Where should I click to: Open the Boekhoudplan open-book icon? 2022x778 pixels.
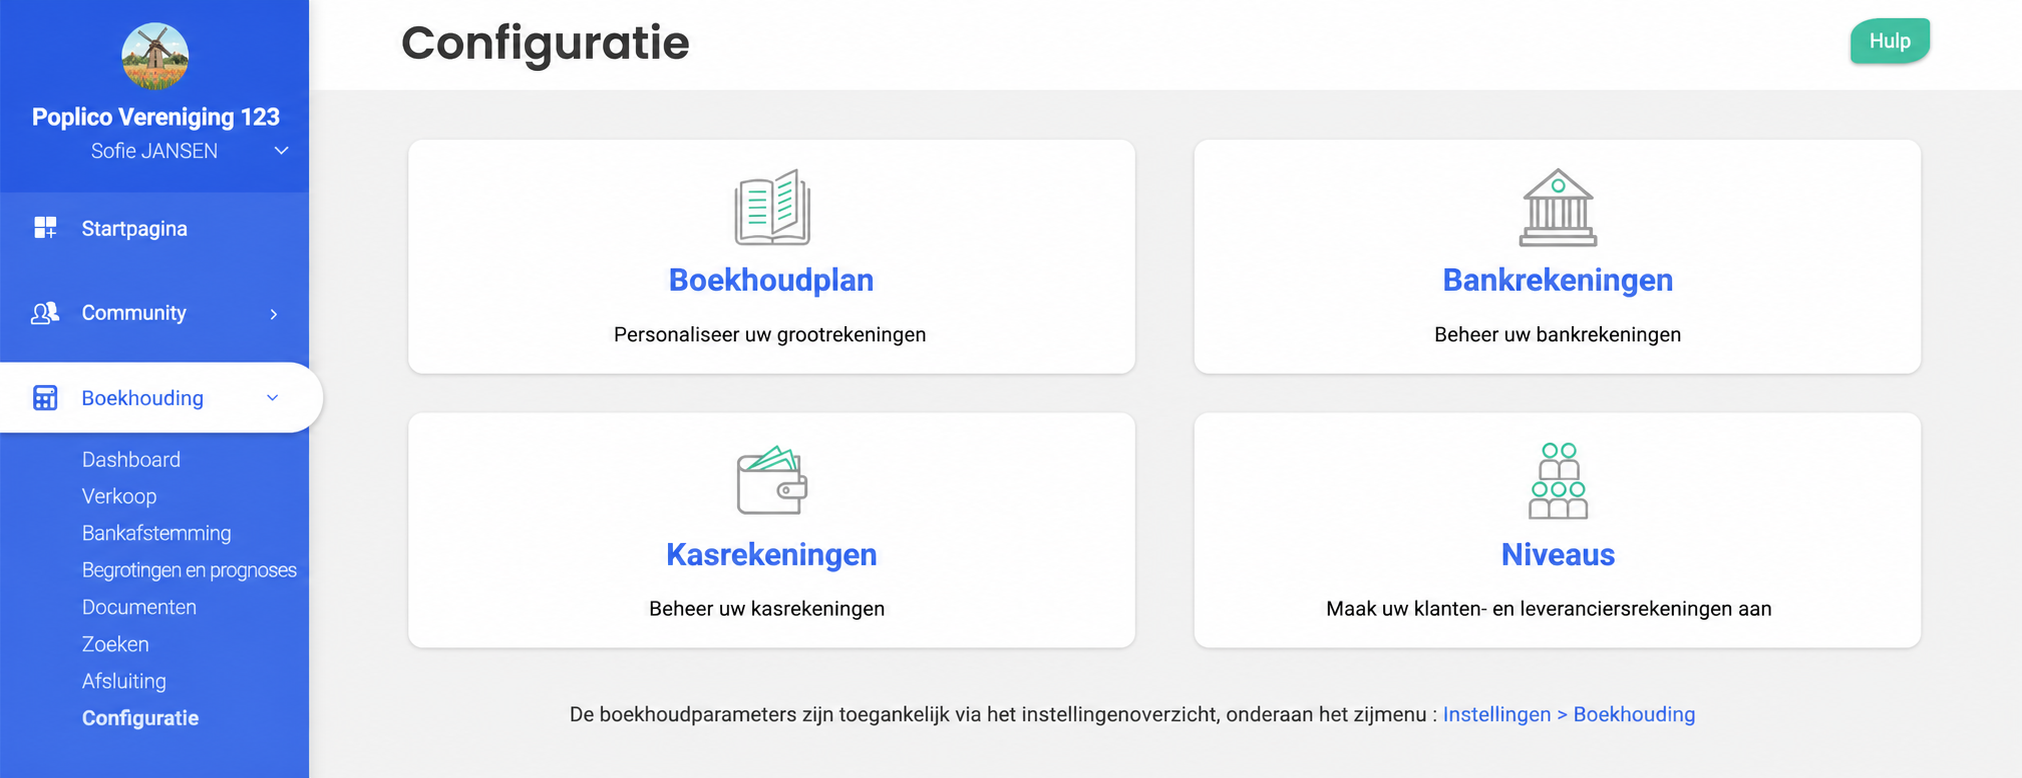pyautogui.click(x=772, y=207)
